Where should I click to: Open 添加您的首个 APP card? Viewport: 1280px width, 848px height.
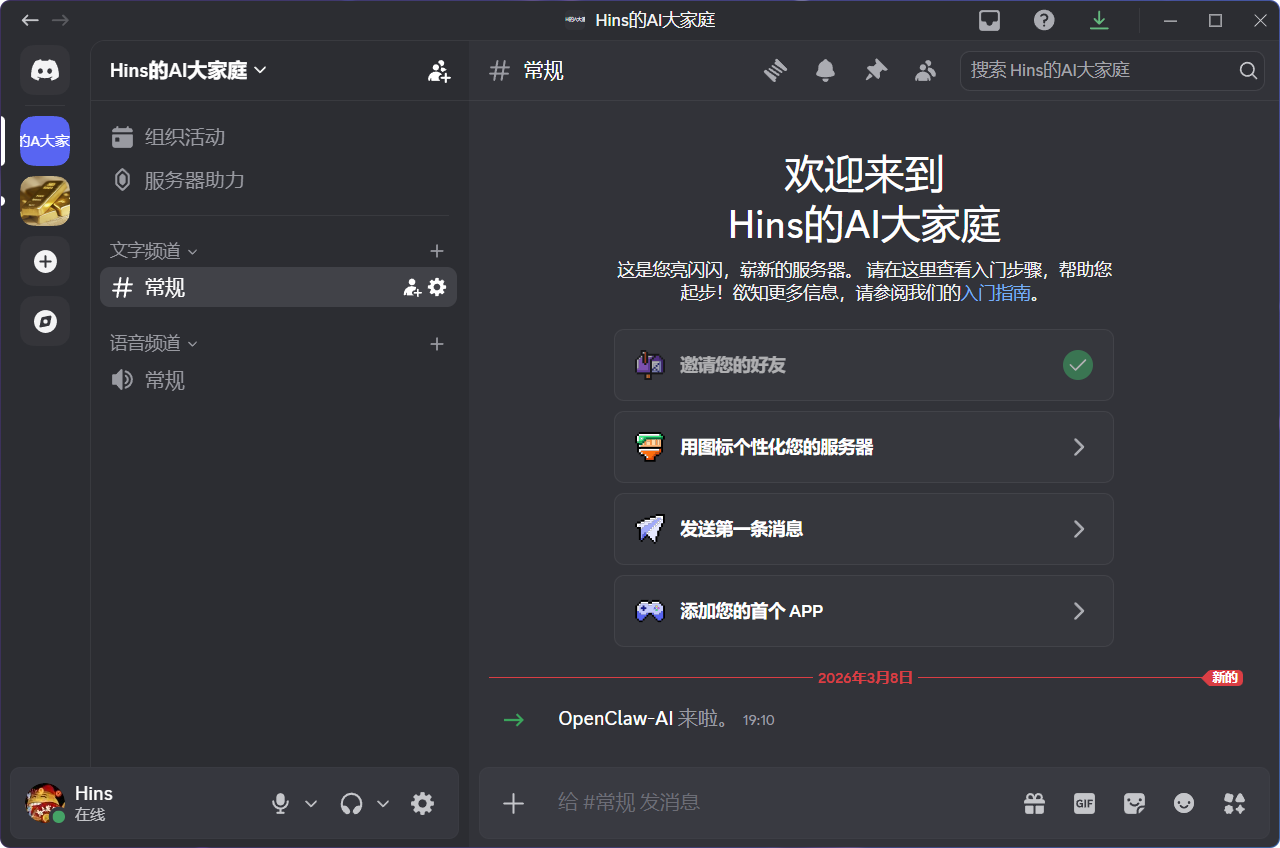[x=864, y=611]
